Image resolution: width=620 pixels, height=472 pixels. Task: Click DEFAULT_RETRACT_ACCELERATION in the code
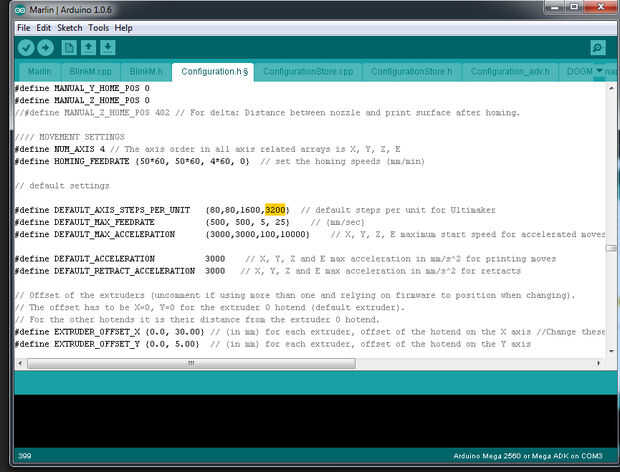[124, 271]
